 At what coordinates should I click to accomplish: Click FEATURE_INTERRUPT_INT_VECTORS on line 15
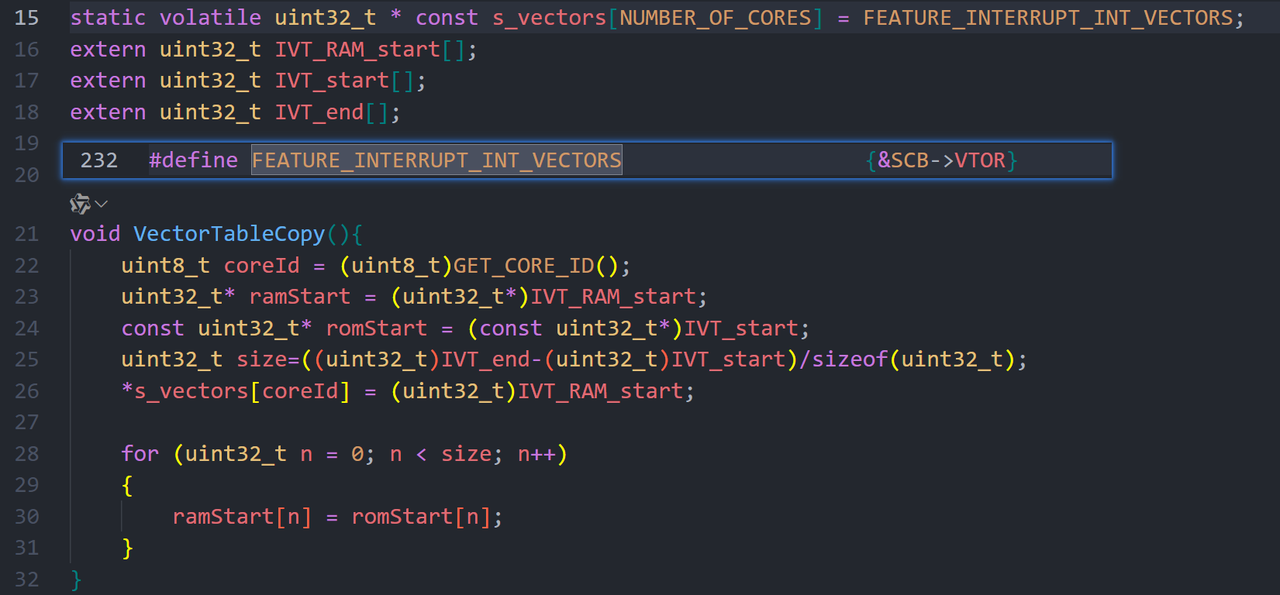[x=1048, y=17]
